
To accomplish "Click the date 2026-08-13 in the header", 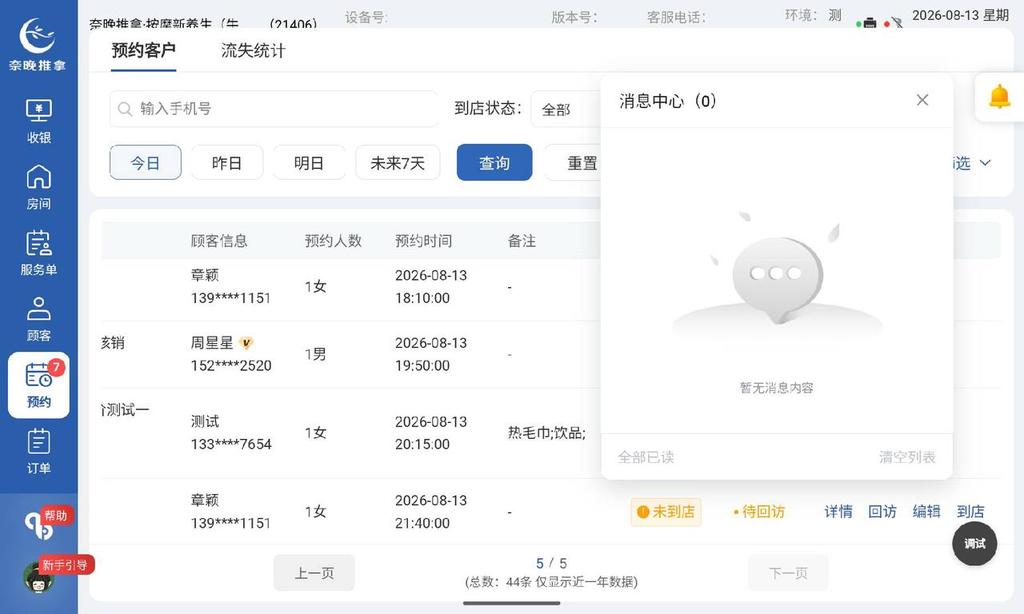I will [944, 15].
